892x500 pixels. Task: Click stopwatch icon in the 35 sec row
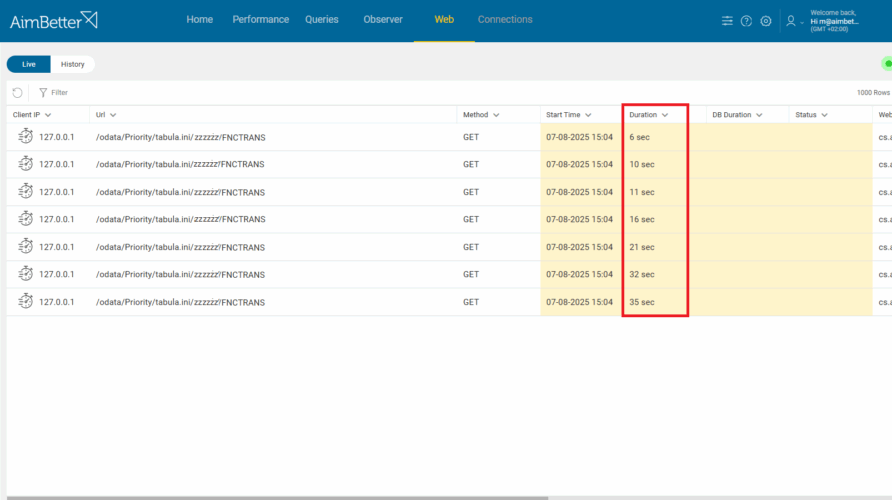(x=25, y=301)
